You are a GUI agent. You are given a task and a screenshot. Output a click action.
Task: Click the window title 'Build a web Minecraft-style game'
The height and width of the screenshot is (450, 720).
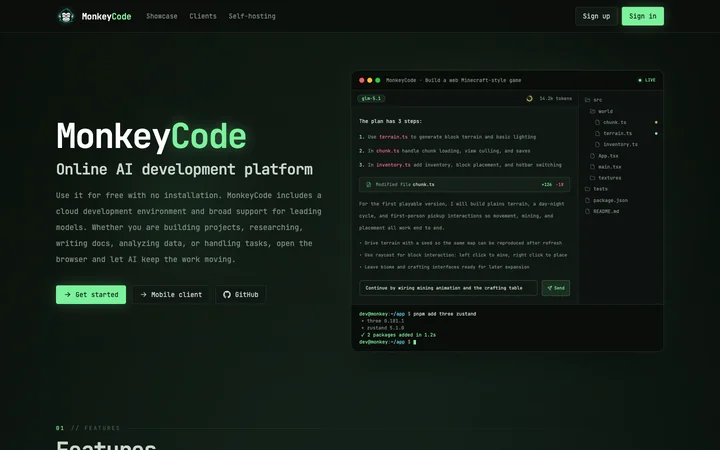click(473, 80)
